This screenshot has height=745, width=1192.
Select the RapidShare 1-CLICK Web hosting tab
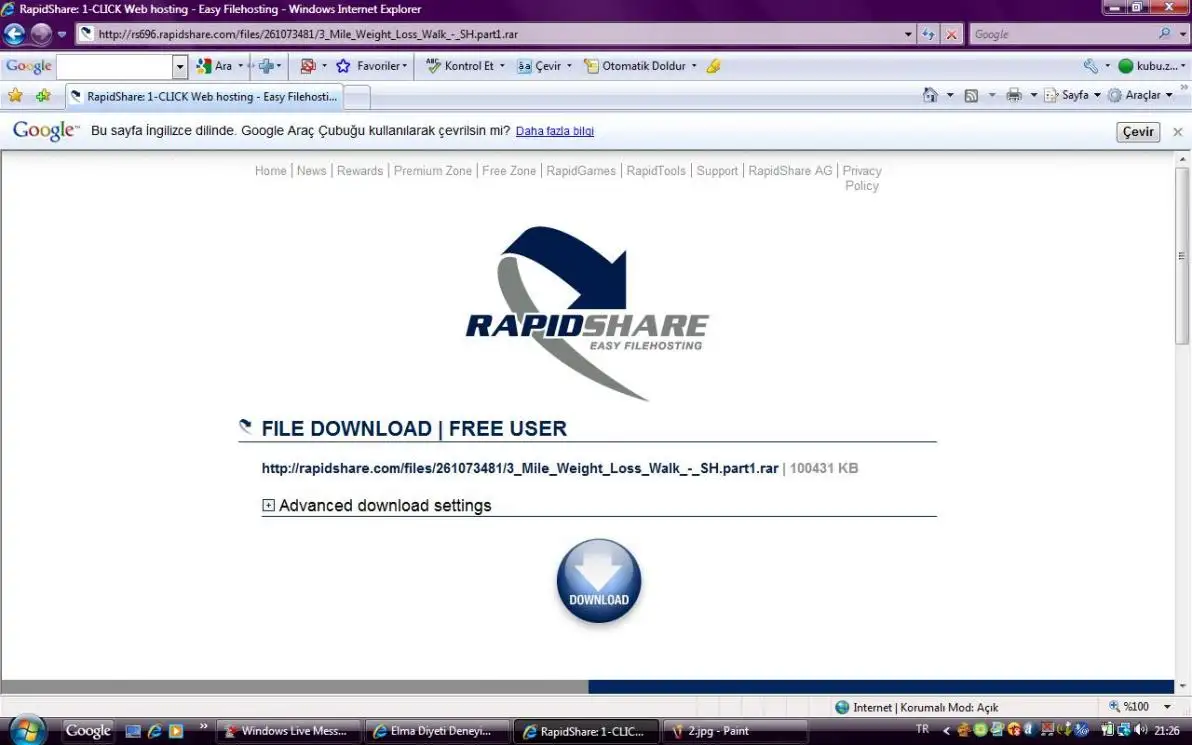pos(204,97)
